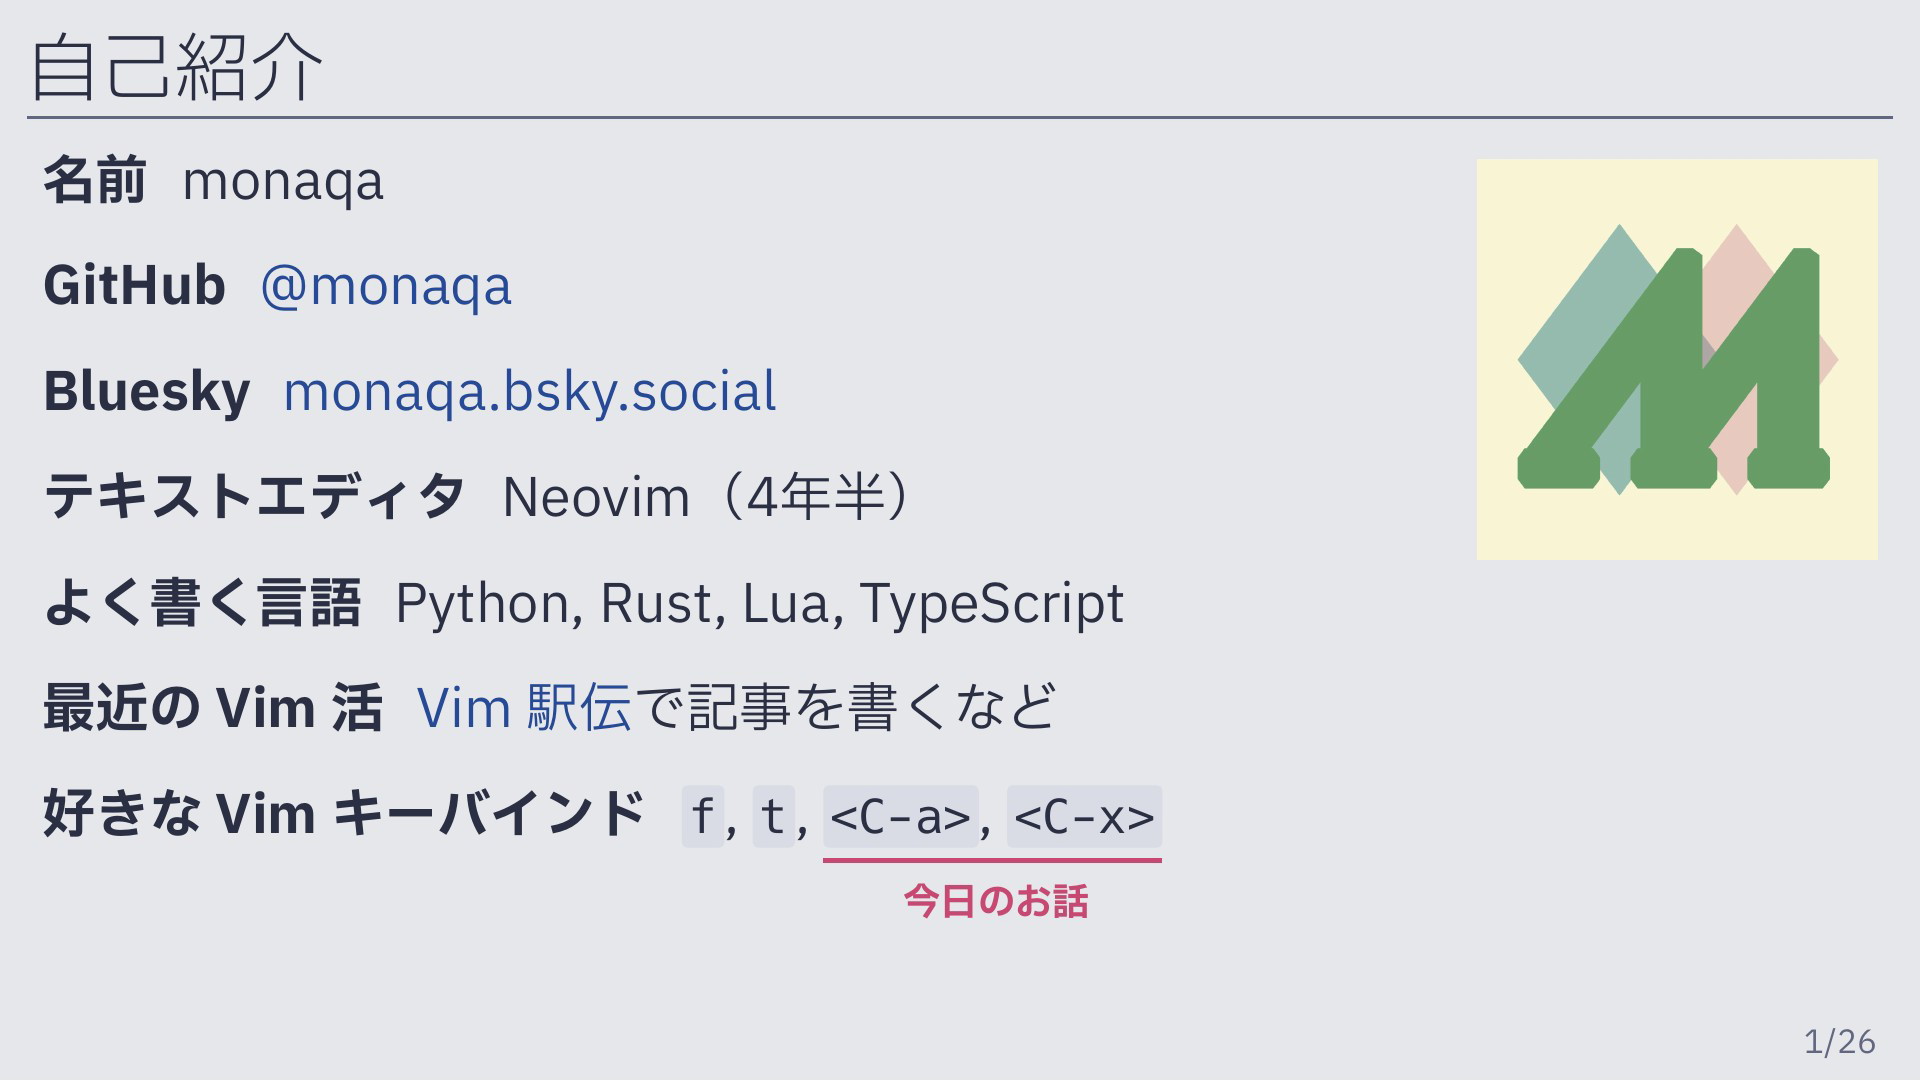Click the slide title 自己紹介

177,66
